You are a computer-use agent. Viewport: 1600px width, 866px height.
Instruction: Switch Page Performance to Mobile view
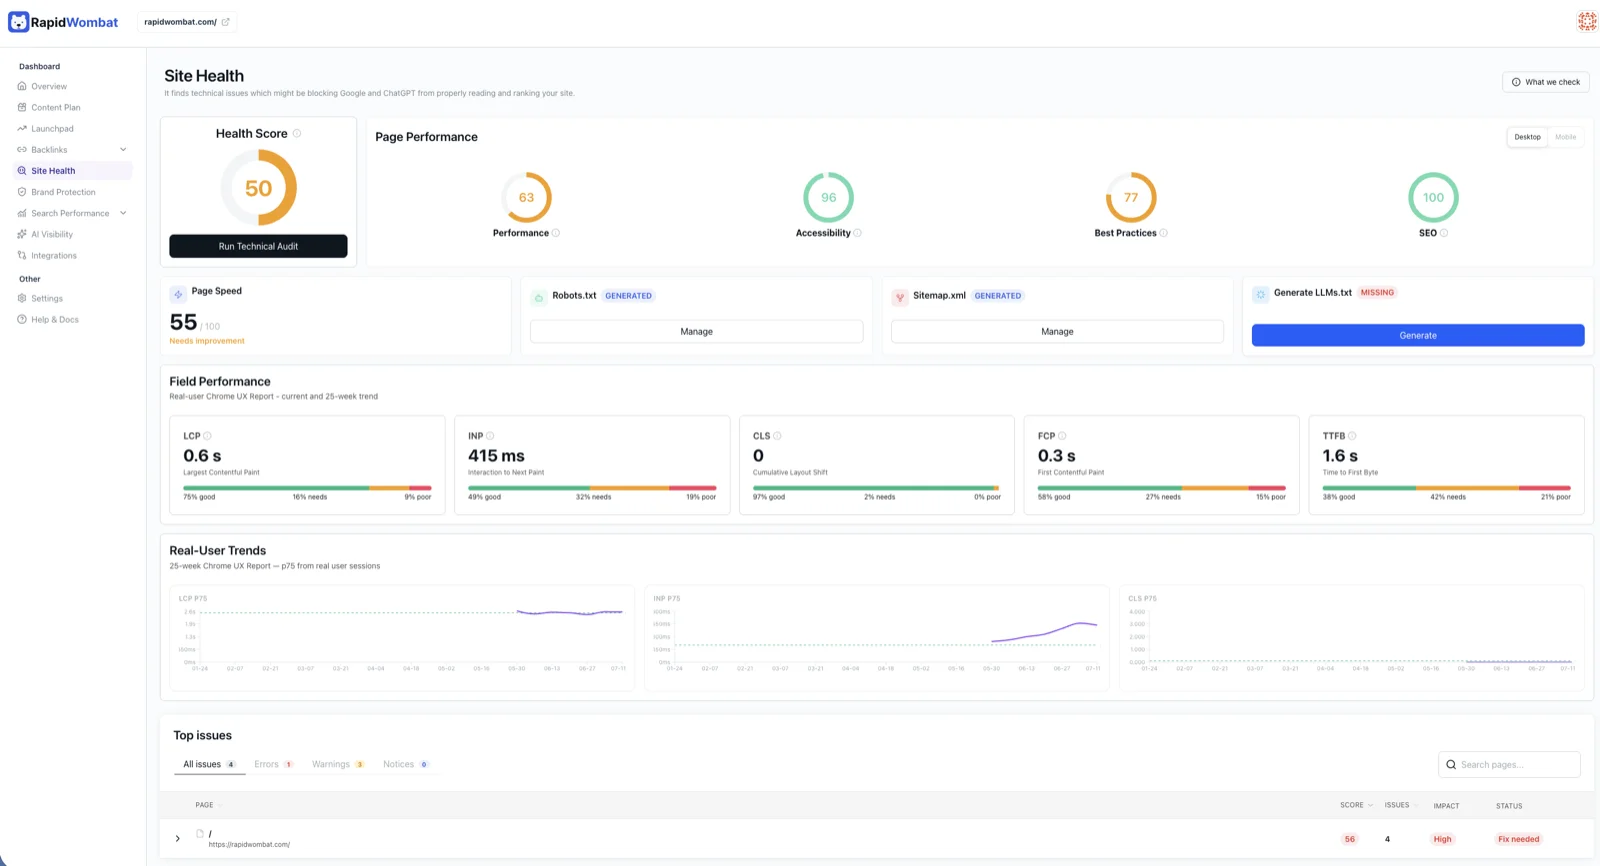click(x=1565, y=137)
